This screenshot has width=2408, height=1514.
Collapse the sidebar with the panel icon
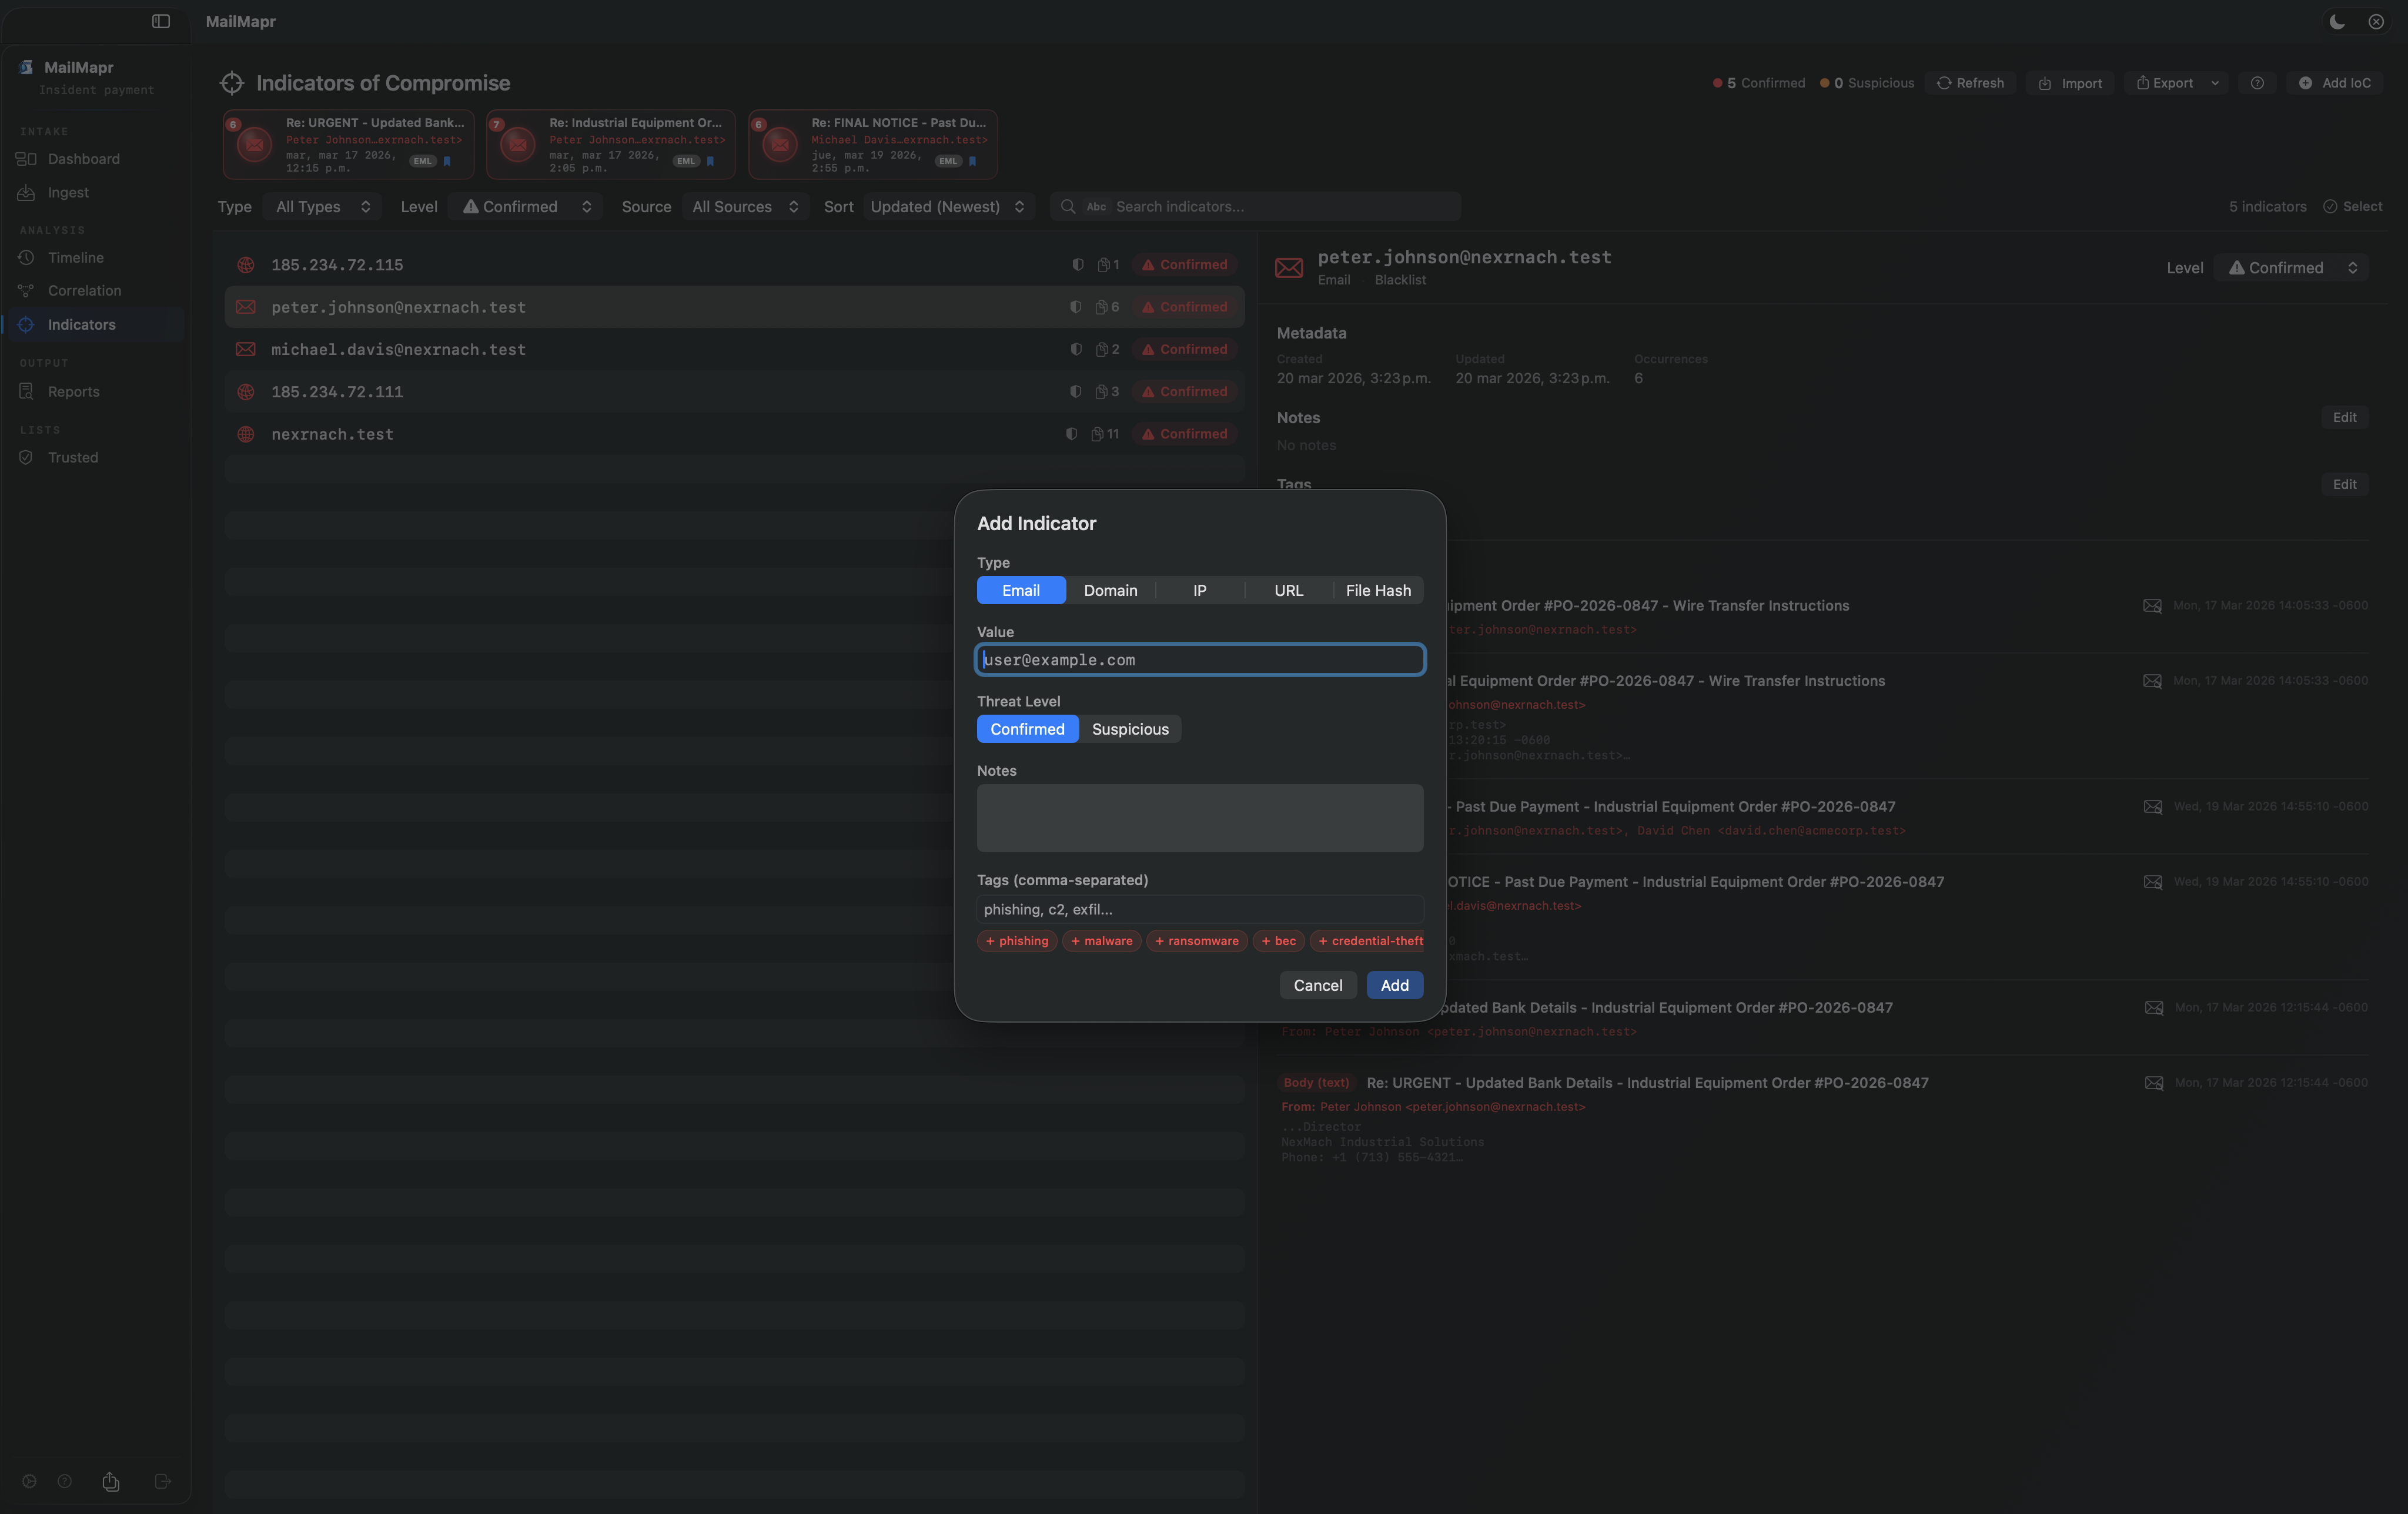click(161, 21)
